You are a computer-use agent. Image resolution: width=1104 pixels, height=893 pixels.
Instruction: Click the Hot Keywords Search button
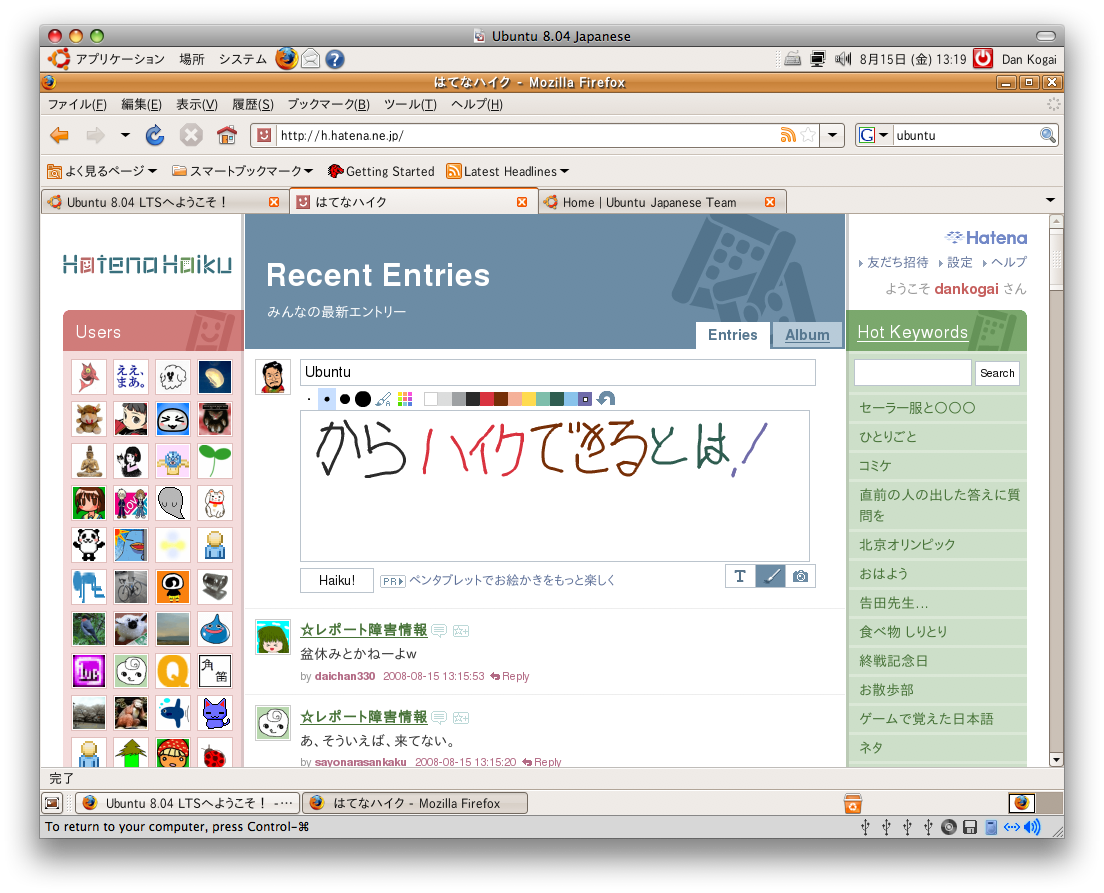pos(997,373)
